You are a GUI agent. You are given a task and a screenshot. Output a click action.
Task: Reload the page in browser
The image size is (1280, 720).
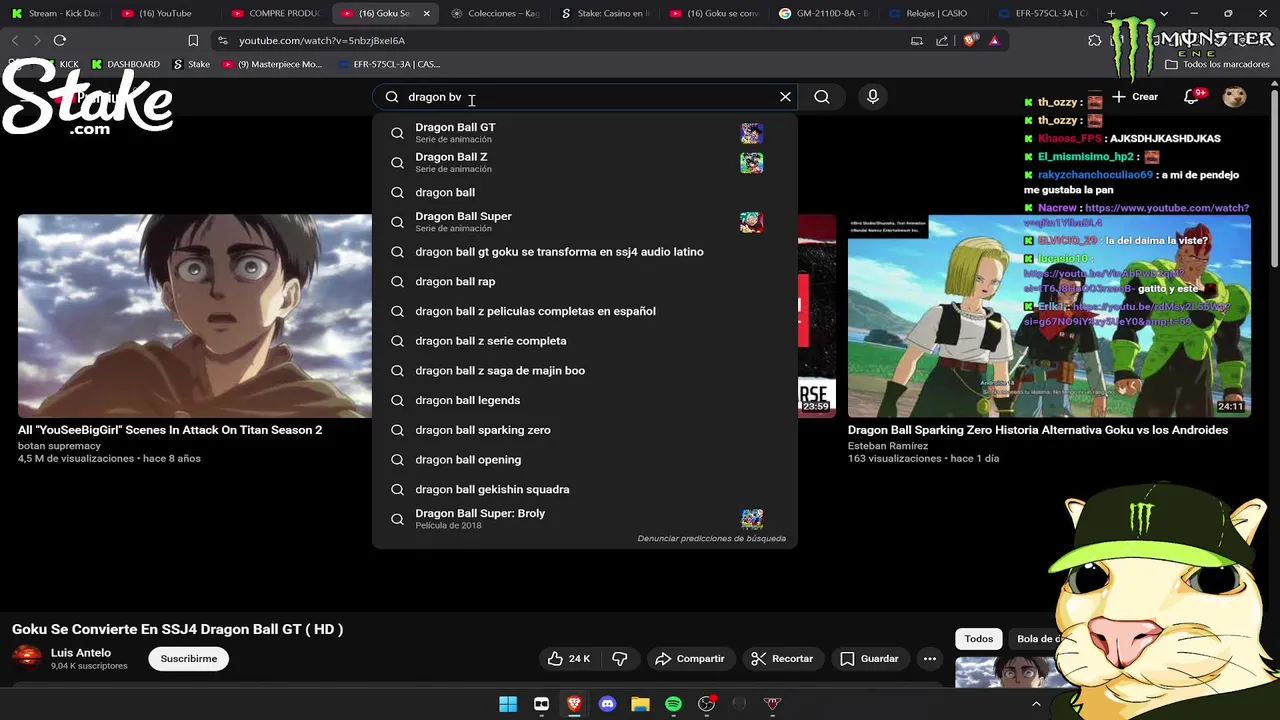(x=60, y=40)
